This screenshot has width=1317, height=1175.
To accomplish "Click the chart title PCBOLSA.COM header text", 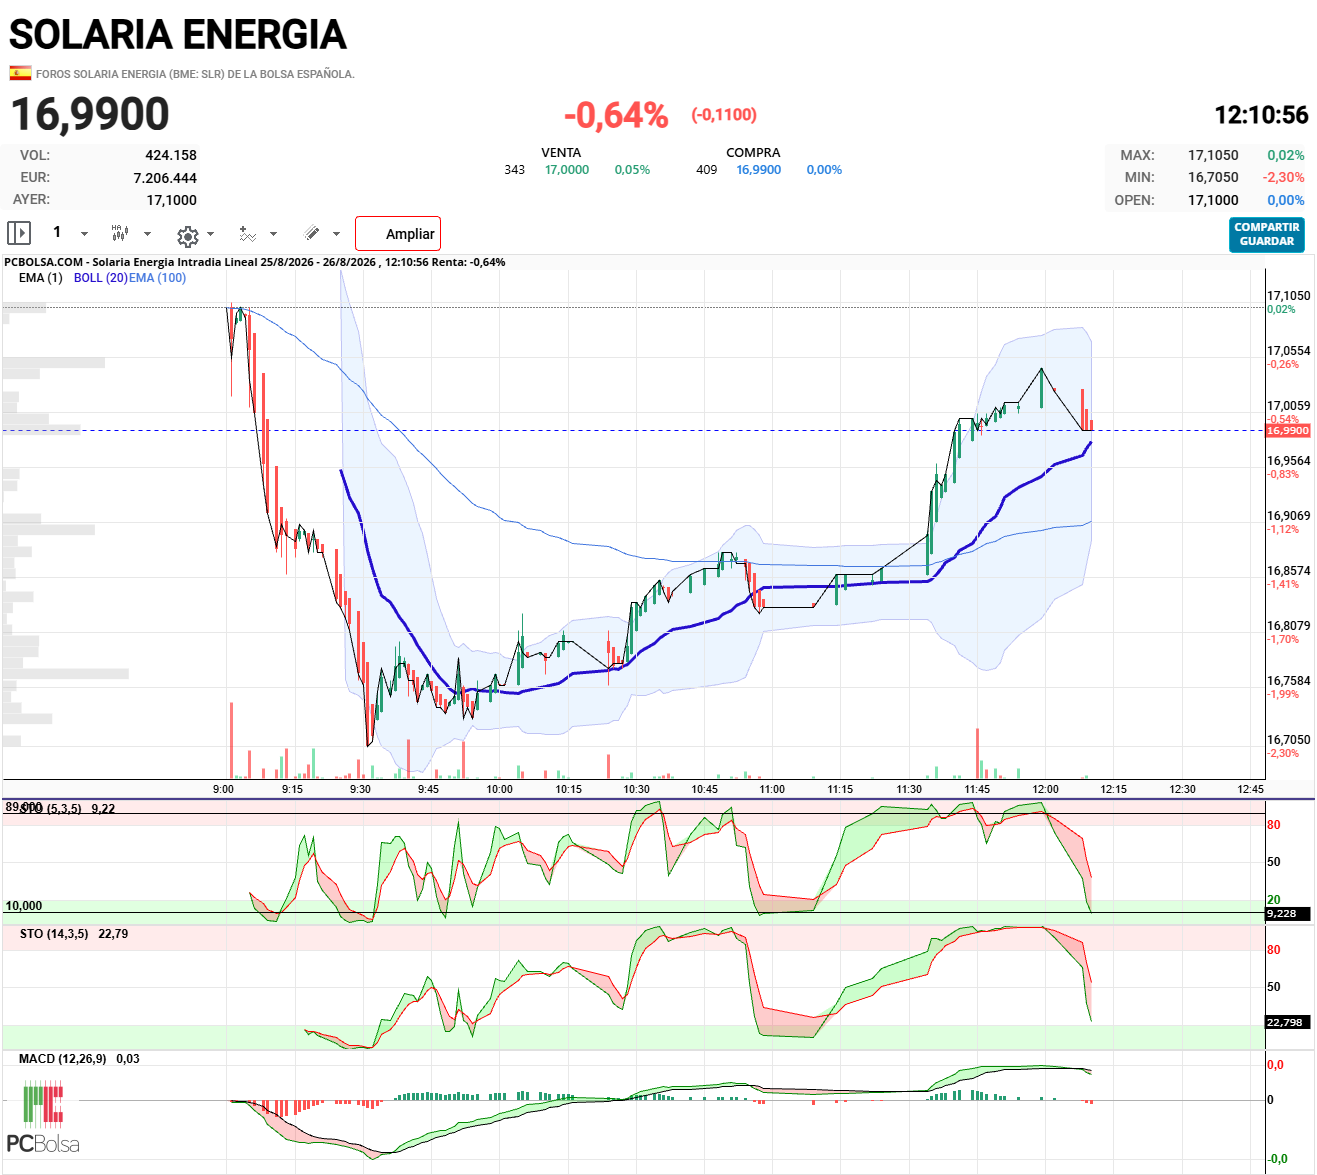I will pyautogui.click(x=255, y=262).
